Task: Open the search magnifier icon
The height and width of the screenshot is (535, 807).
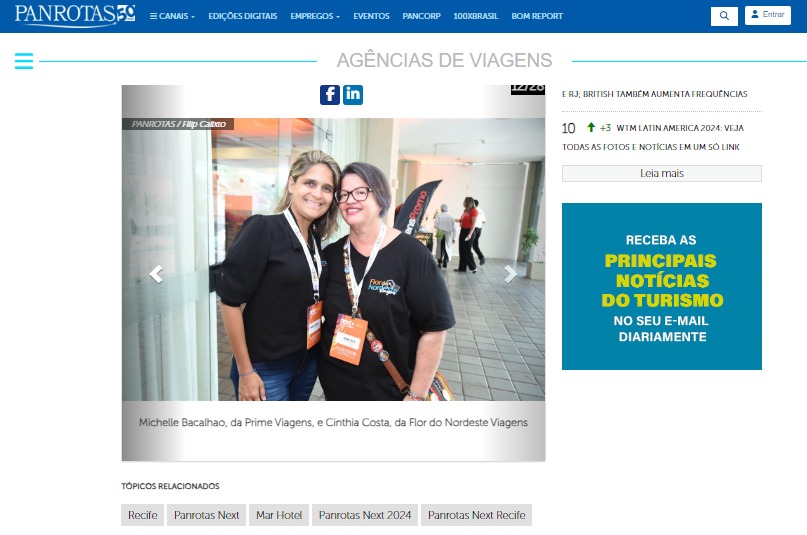Action: [724, 16]
